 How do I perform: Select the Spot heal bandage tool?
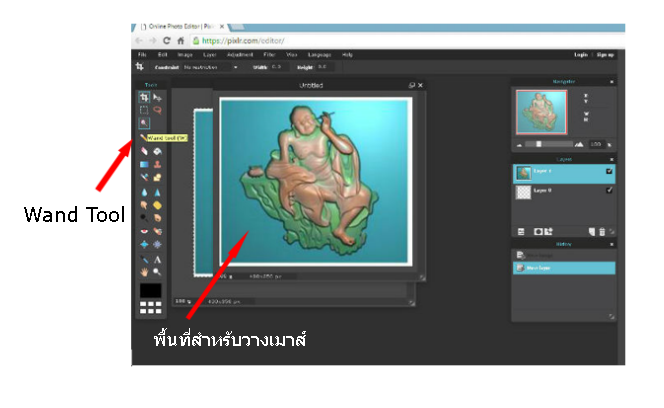[x=158, y=231]
